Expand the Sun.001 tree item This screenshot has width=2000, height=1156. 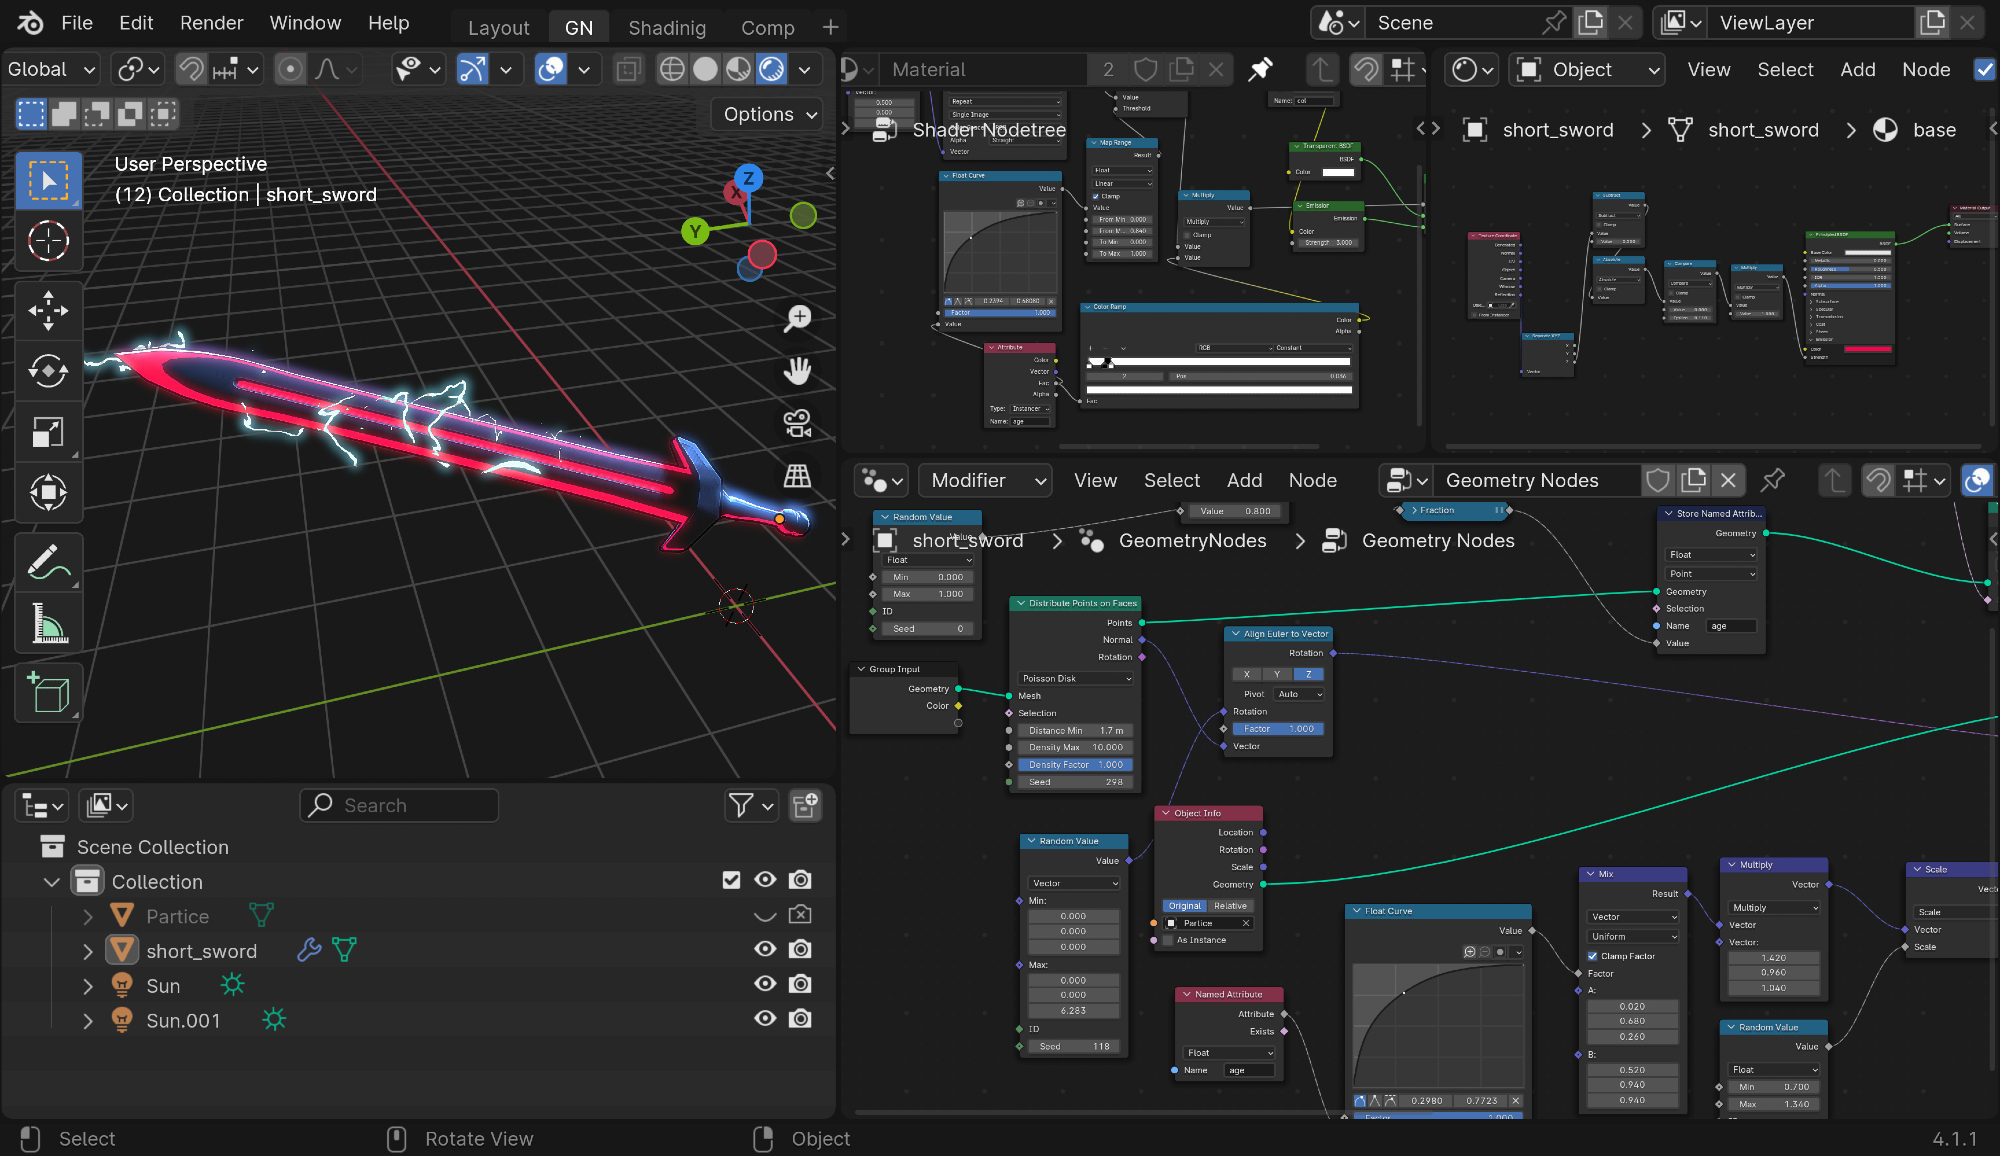[x=88, y=1021]
